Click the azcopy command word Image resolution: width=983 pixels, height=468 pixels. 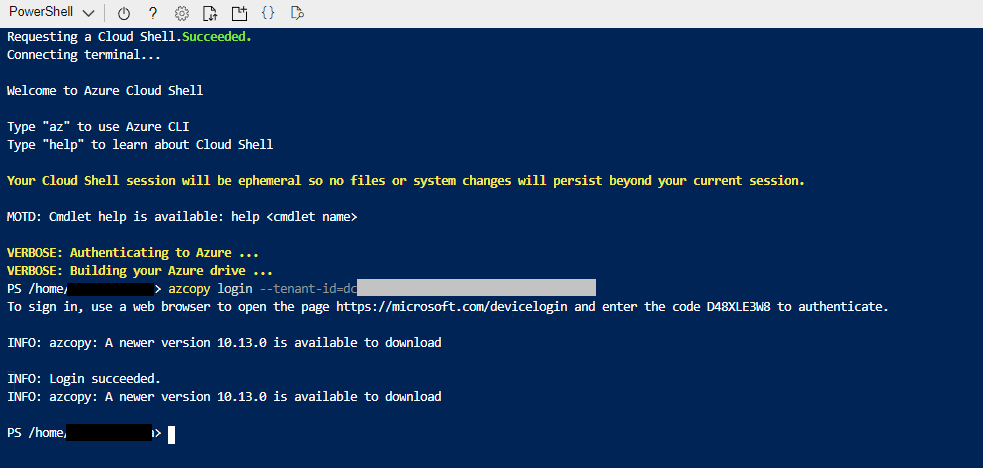(189, 289)
